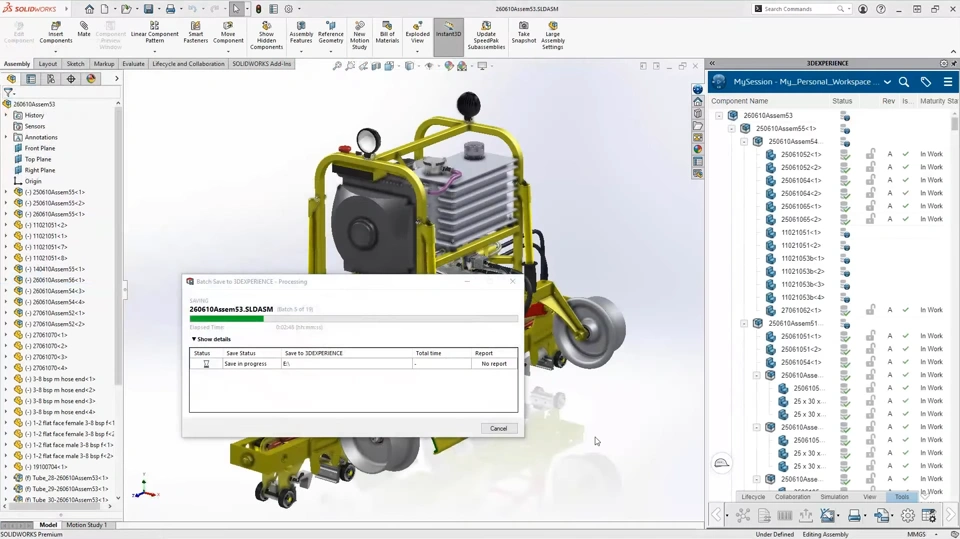Open Lifecycle and Collaboration tab
960x539 pixels.
[188, 64]
